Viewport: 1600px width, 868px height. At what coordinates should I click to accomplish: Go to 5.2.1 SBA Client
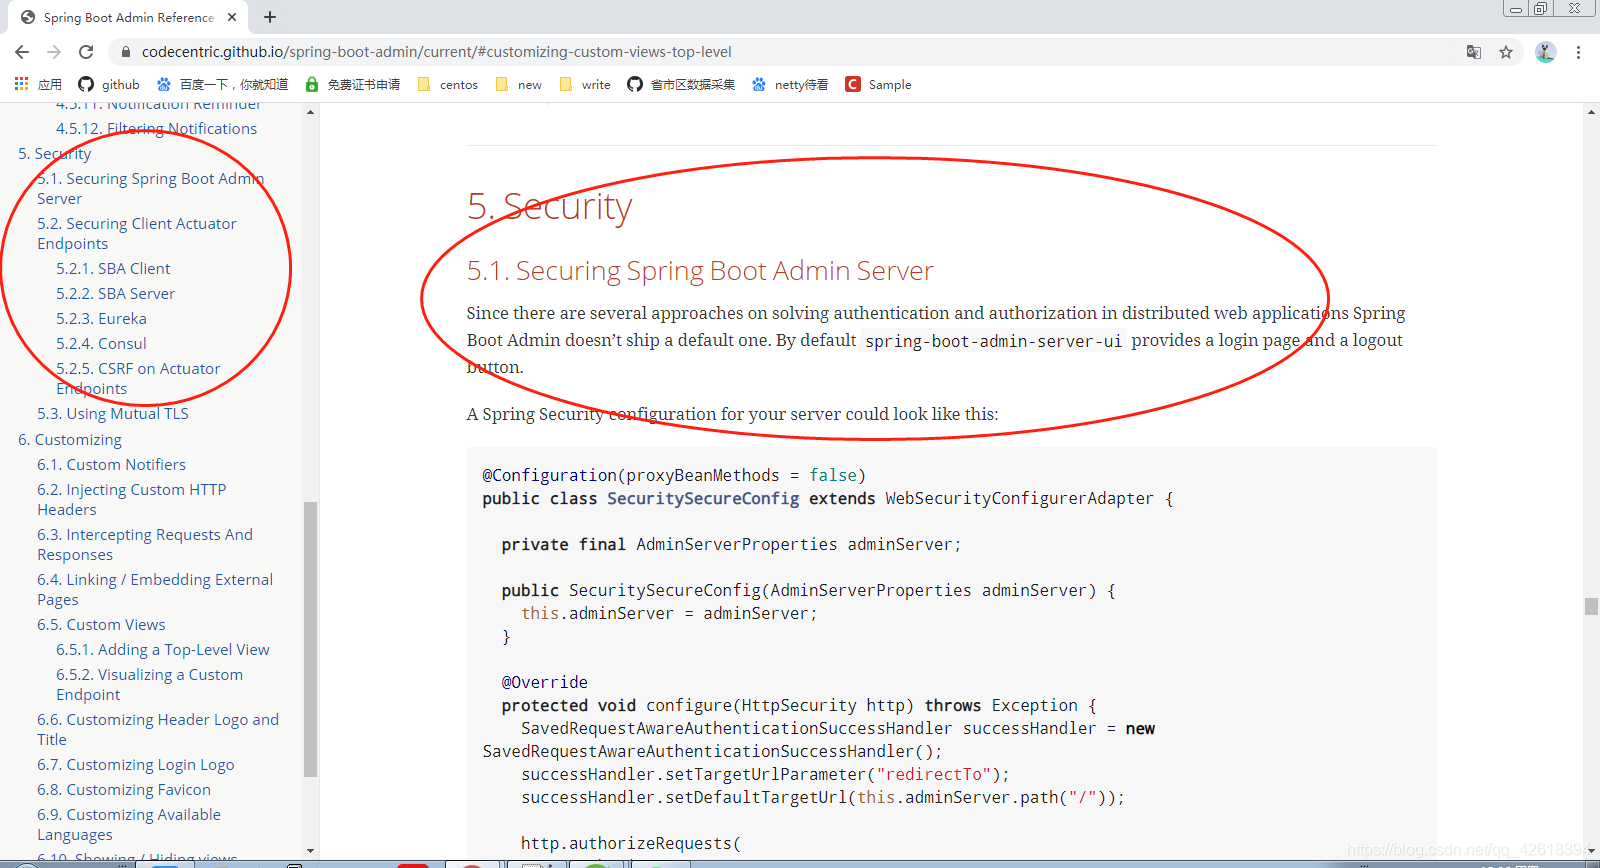113,269
